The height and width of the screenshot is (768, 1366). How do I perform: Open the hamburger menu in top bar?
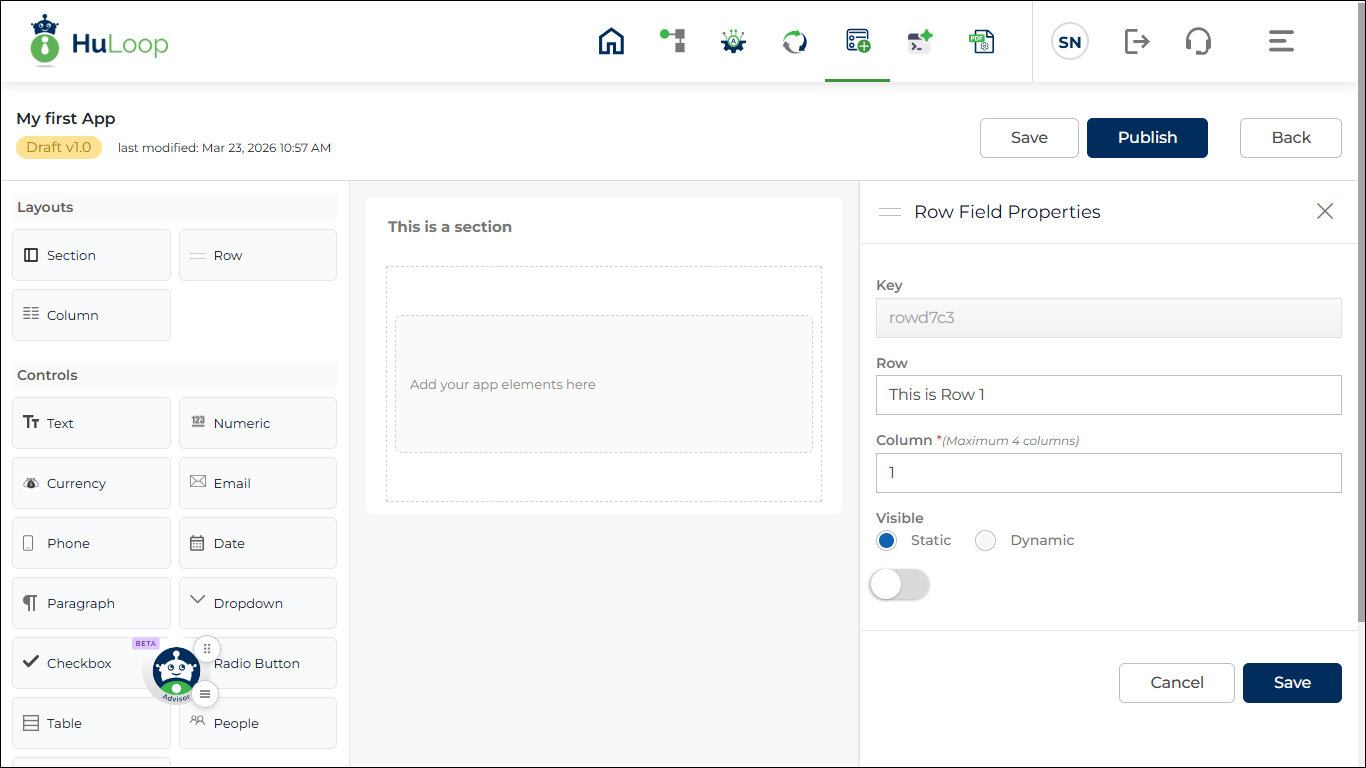pyautogui.click(x=1281, y=41)
